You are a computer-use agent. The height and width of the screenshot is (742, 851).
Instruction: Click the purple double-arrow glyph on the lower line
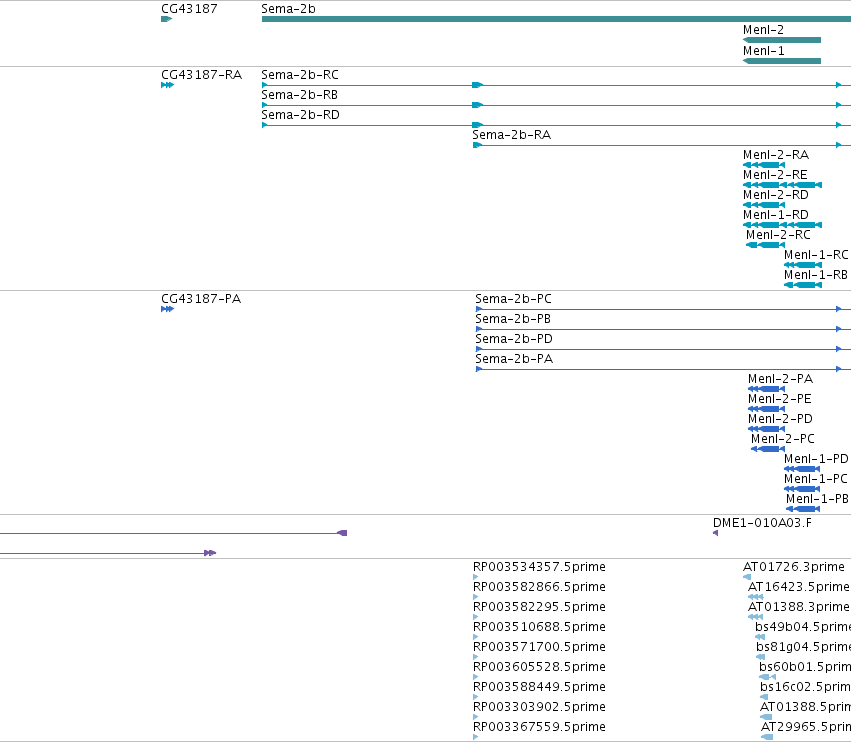pyautogui.click(x=210, y=553)
